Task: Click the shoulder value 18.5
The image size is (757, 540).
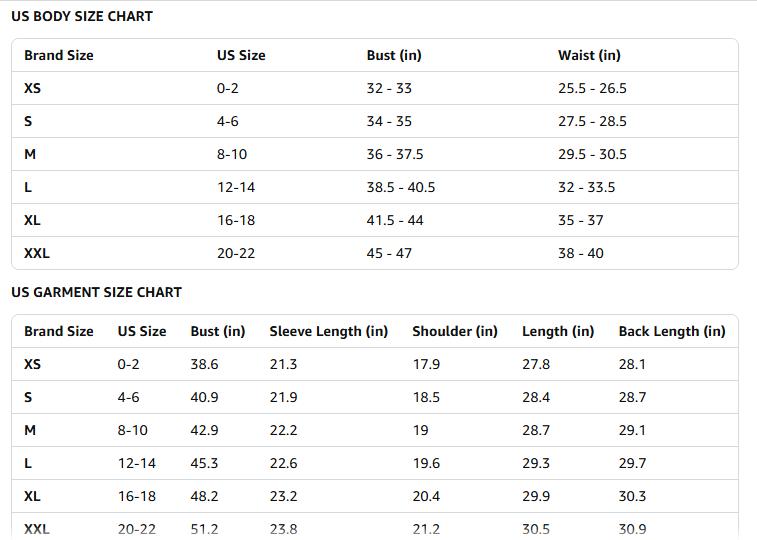Action: click(426, 397)
